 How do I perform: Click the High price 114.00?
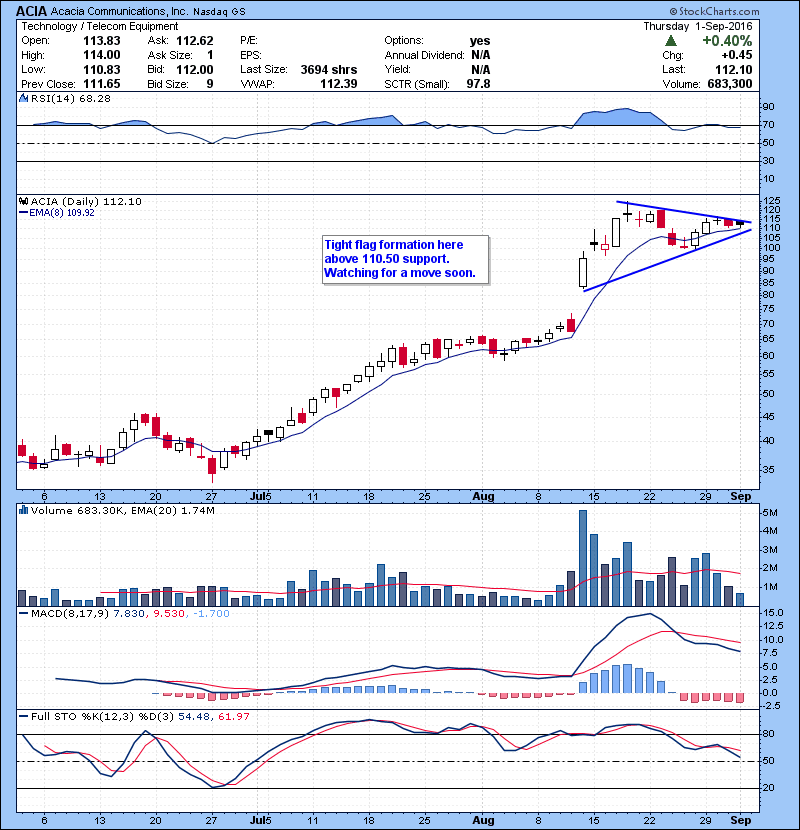tap(102, 55)
